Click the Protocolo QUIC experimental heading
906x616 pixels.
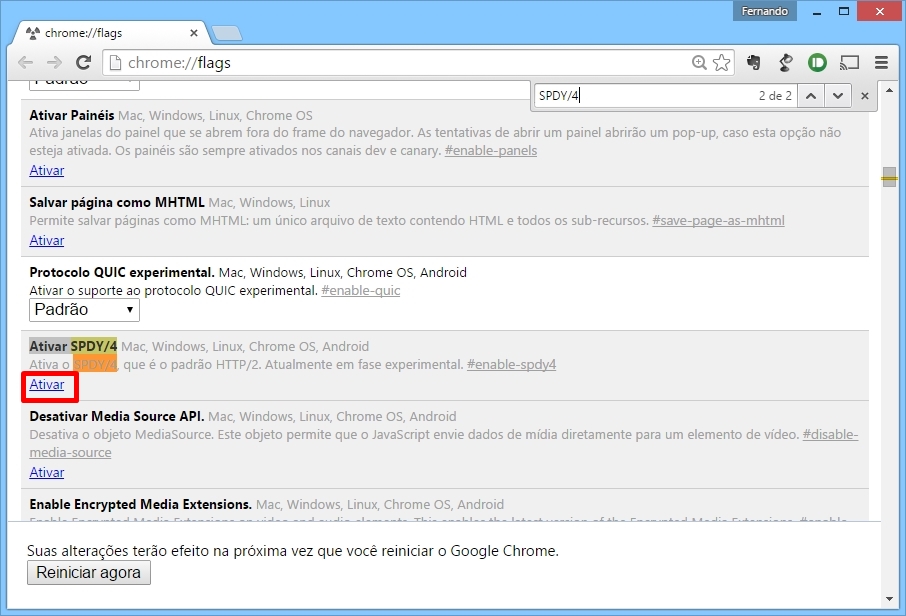(x=122, y=273)
